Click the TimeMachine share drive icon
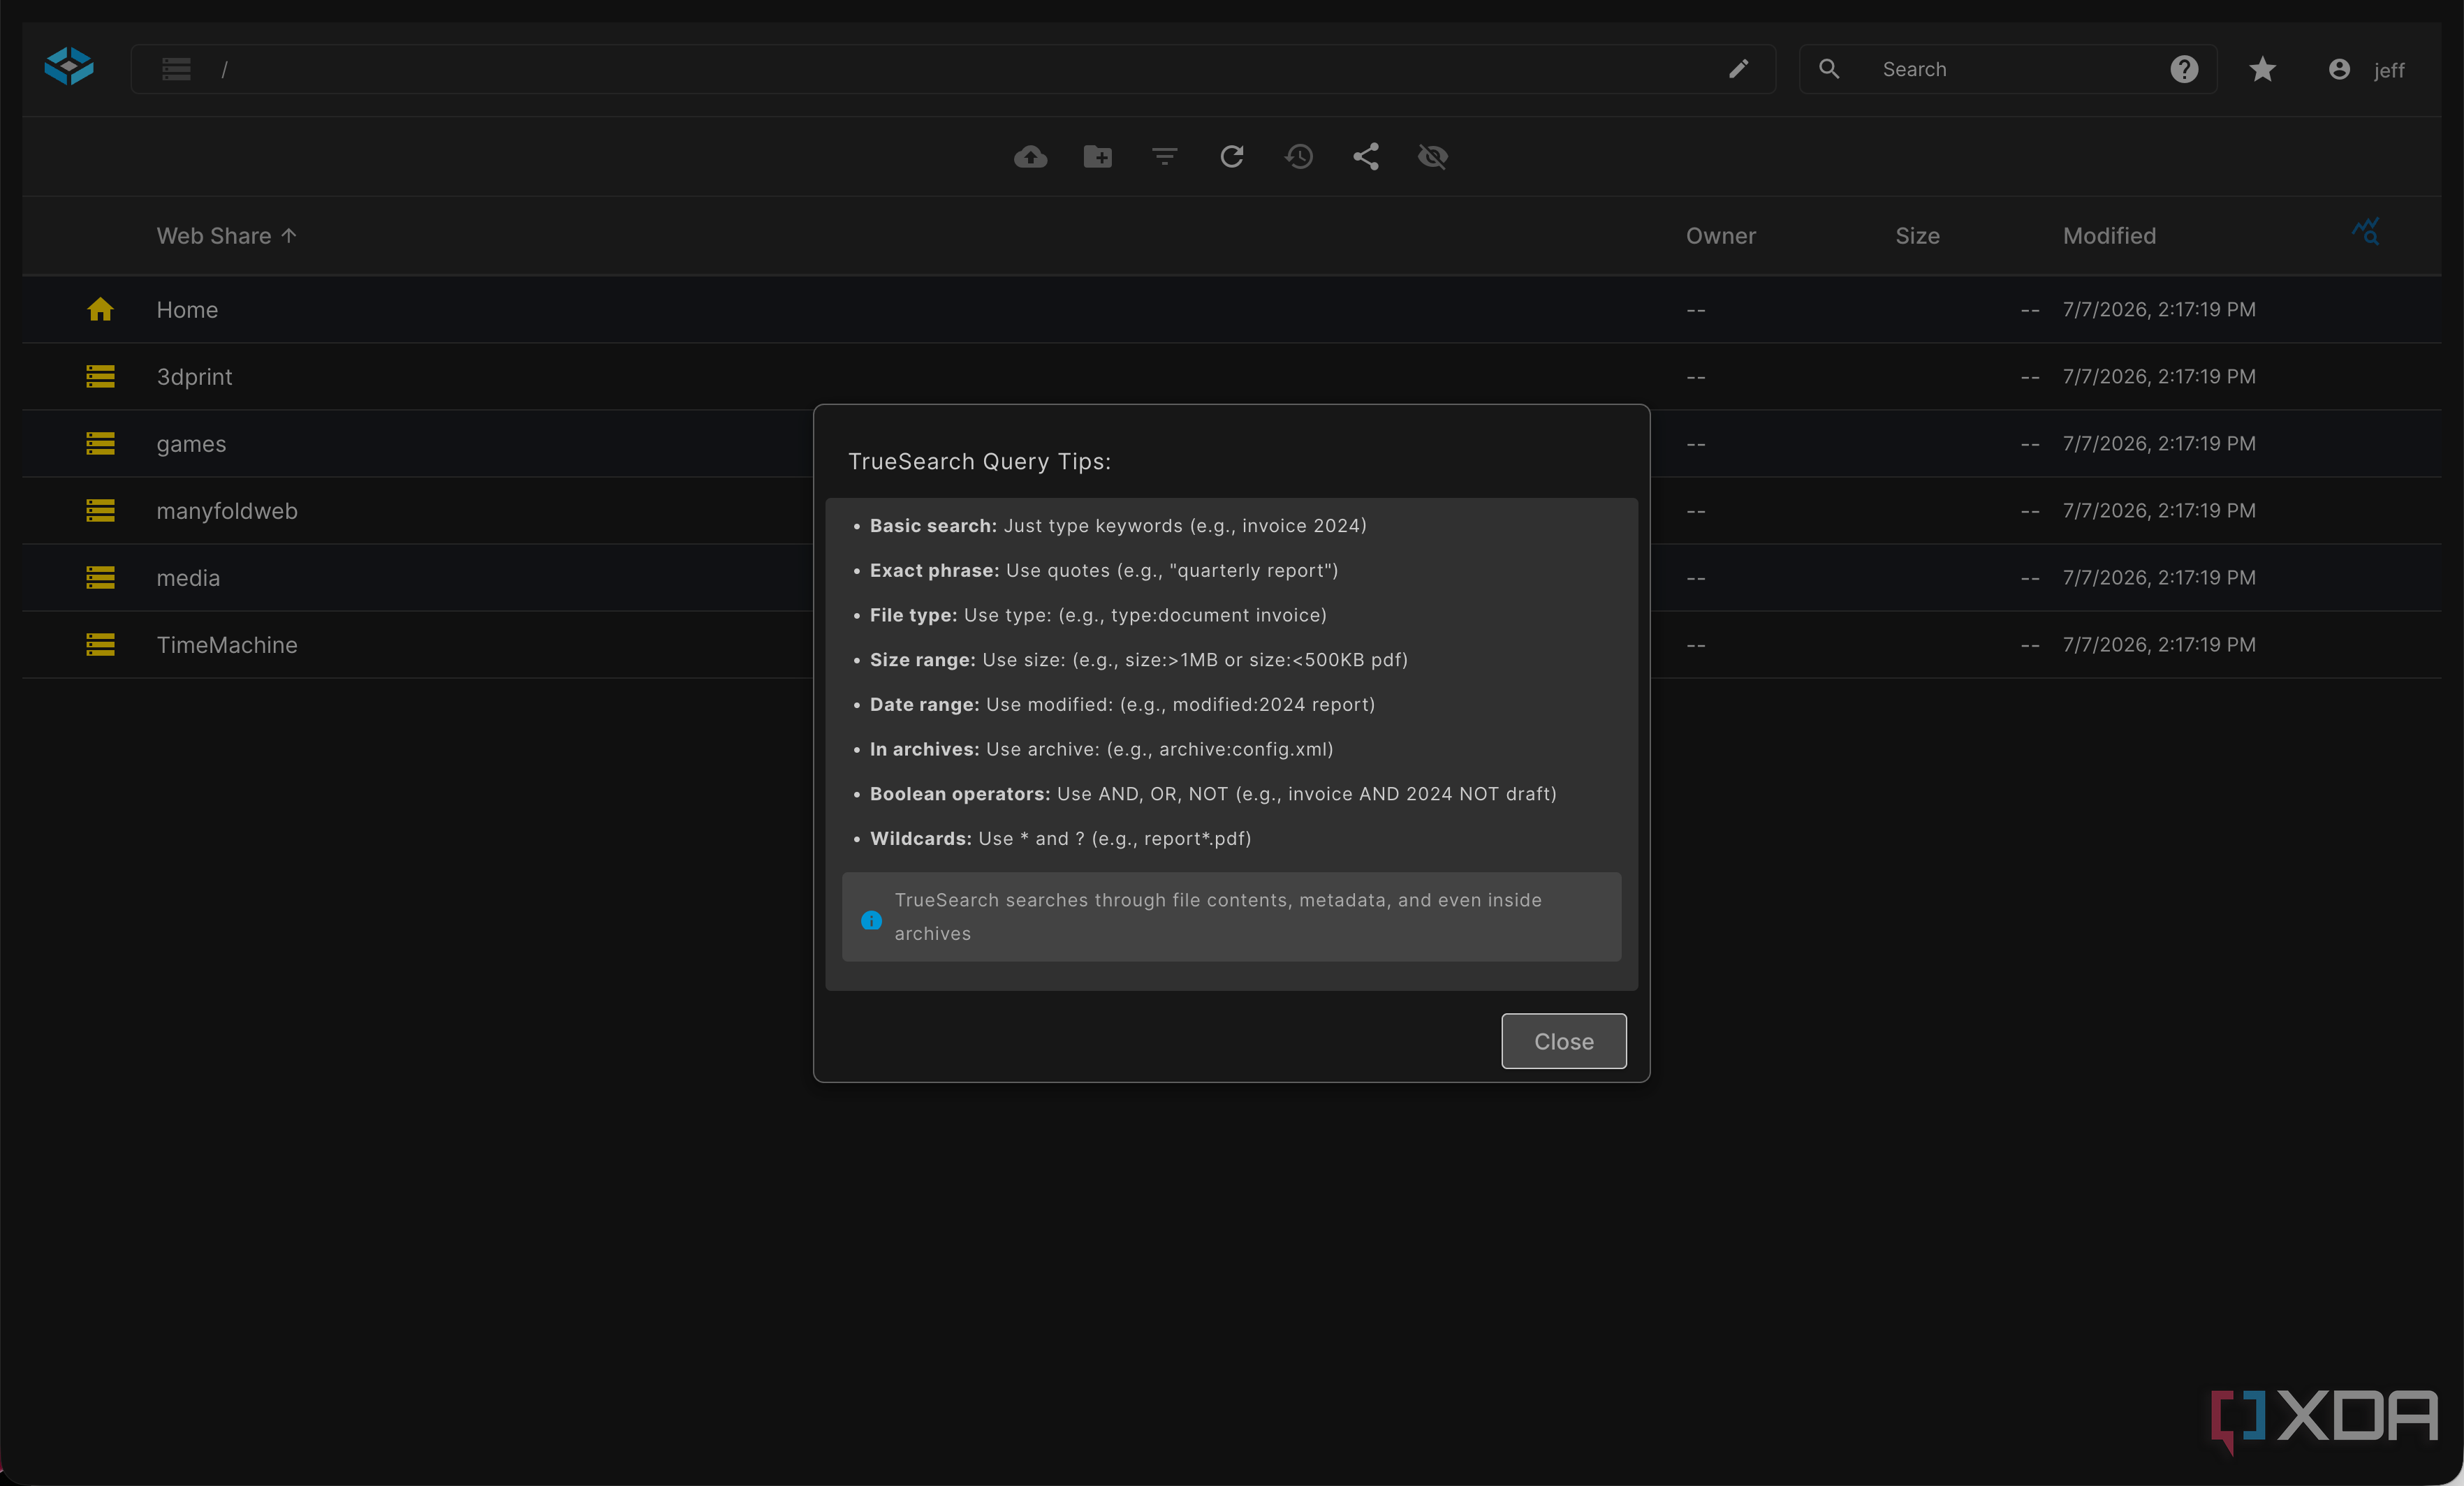Viewport: 2464px width, 1486px height. pyautogui.click(x=100, y=644)
